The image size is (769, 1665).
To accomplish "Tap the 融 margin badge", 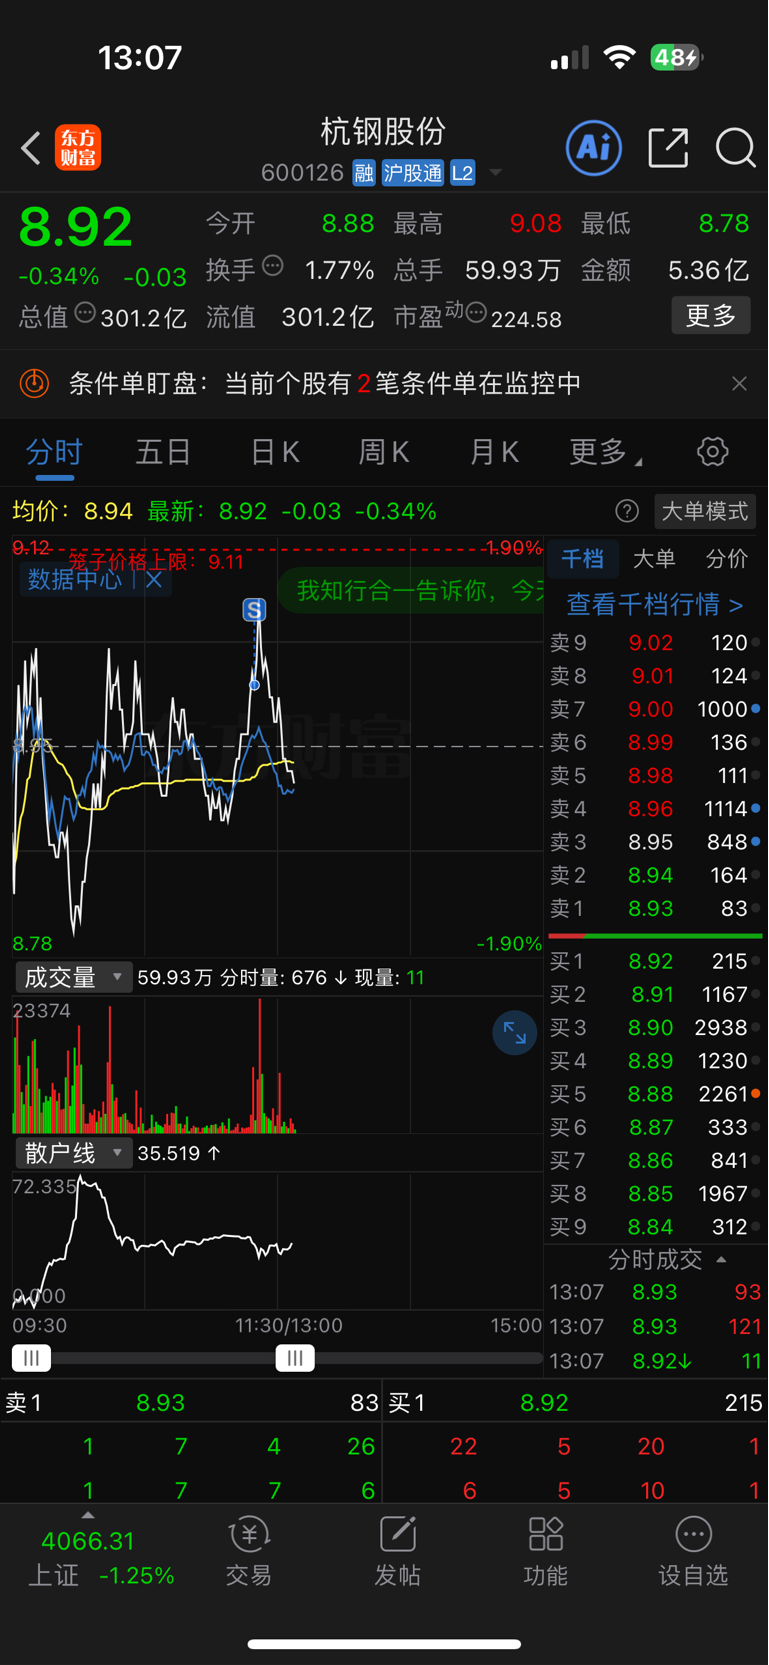I will (x=364, y=173).
